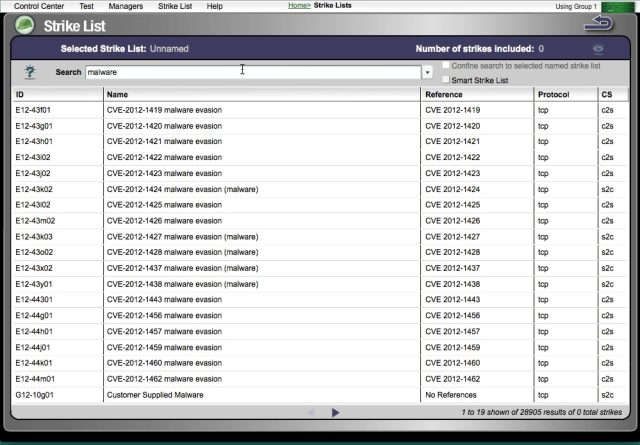Sort by the Name column header
Screen dimensions: 640x445
pyautogui.click(x=262, y=94)
